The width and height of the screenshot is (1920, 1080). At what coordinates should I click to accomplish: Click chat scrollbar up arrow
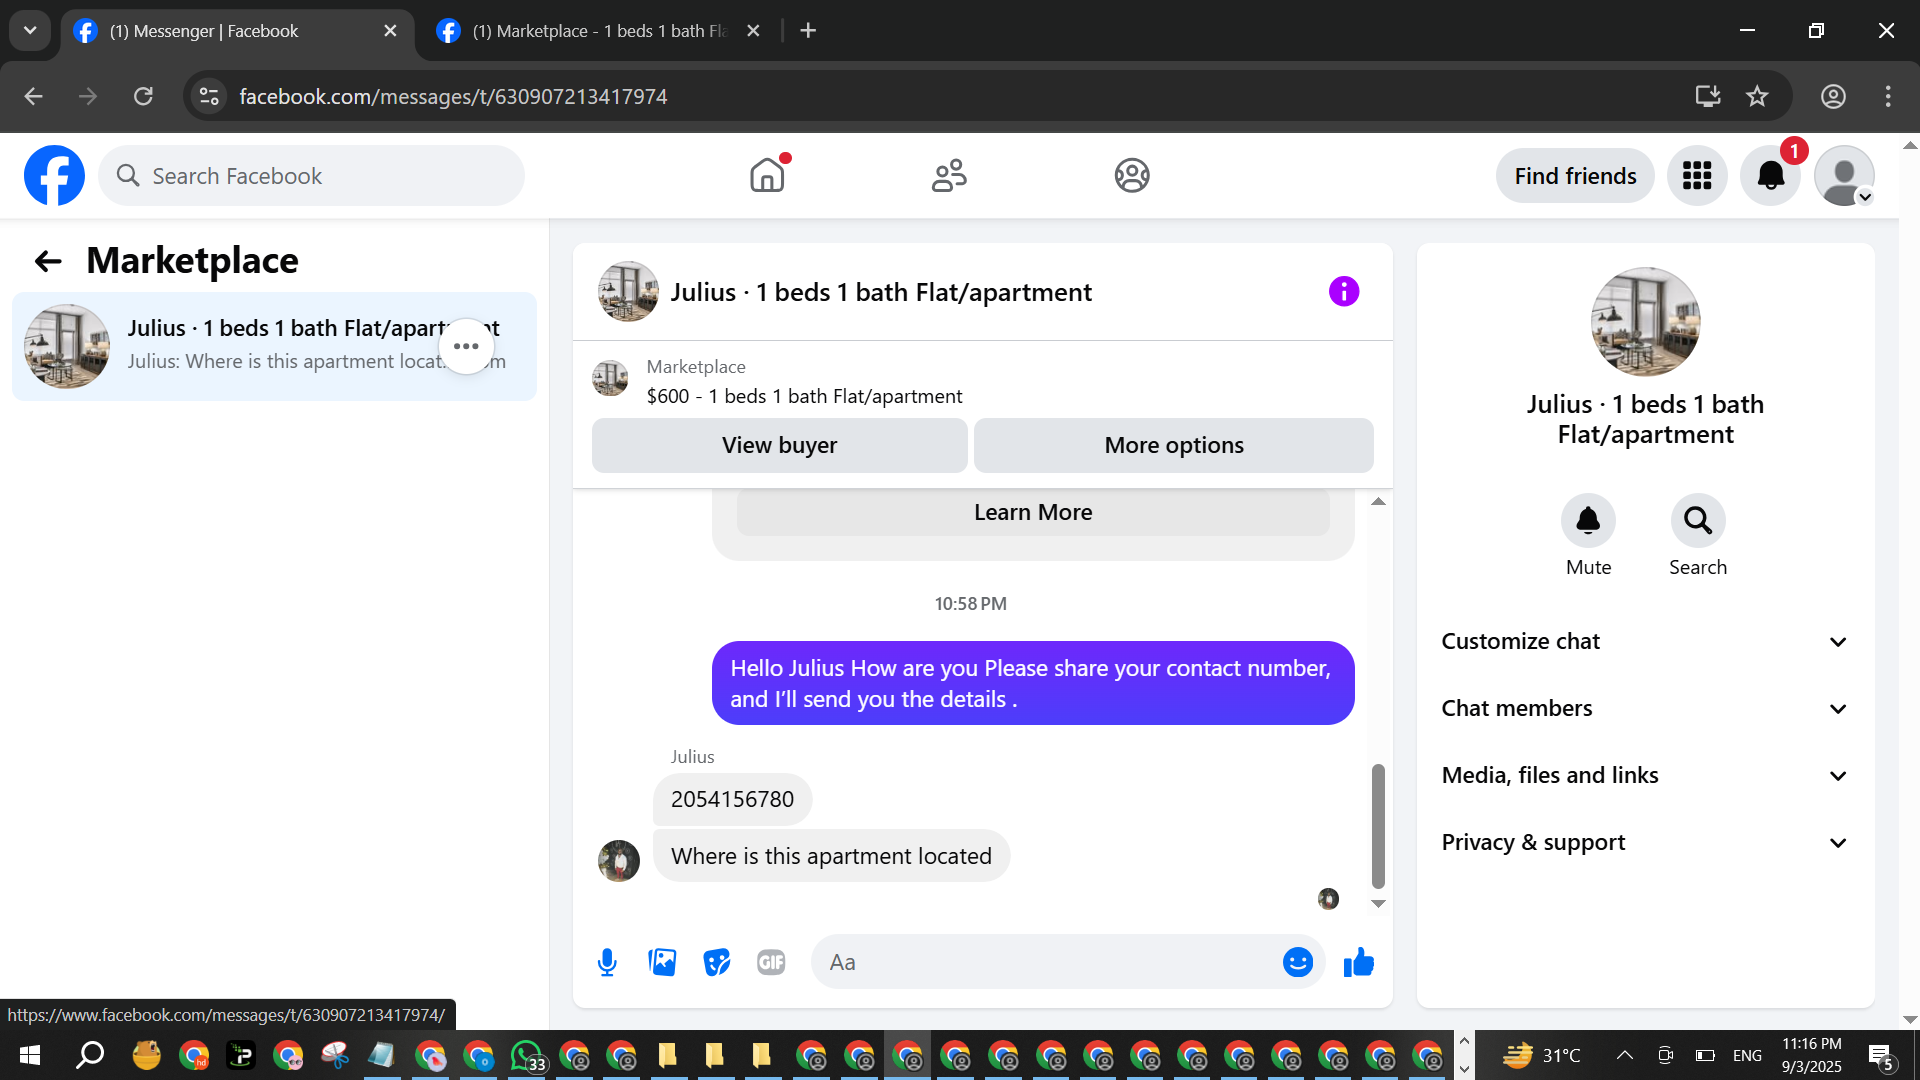click(1378, 501)
